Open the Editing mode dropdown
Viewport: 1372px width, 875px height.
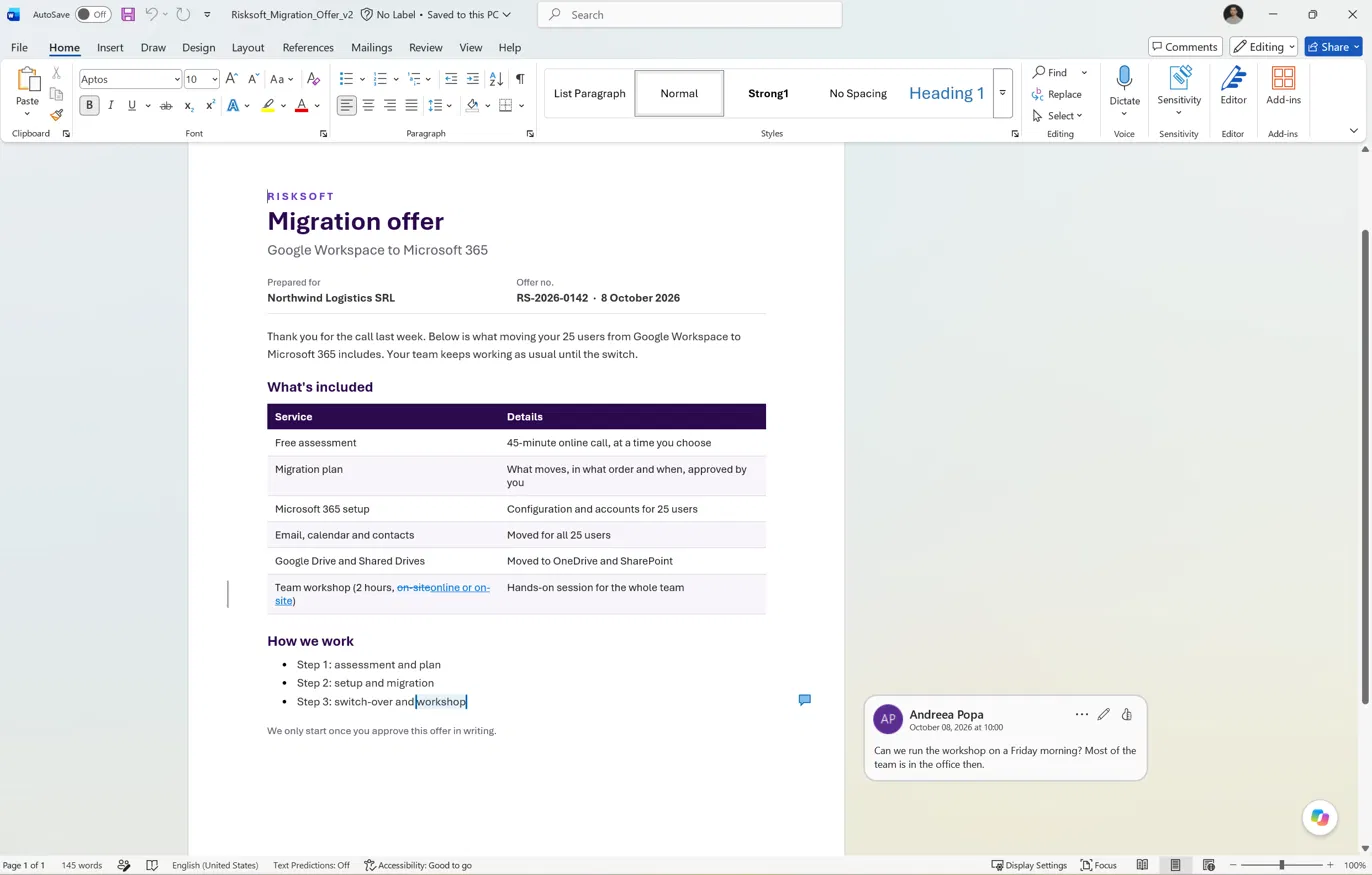(x=1263, y=47)
